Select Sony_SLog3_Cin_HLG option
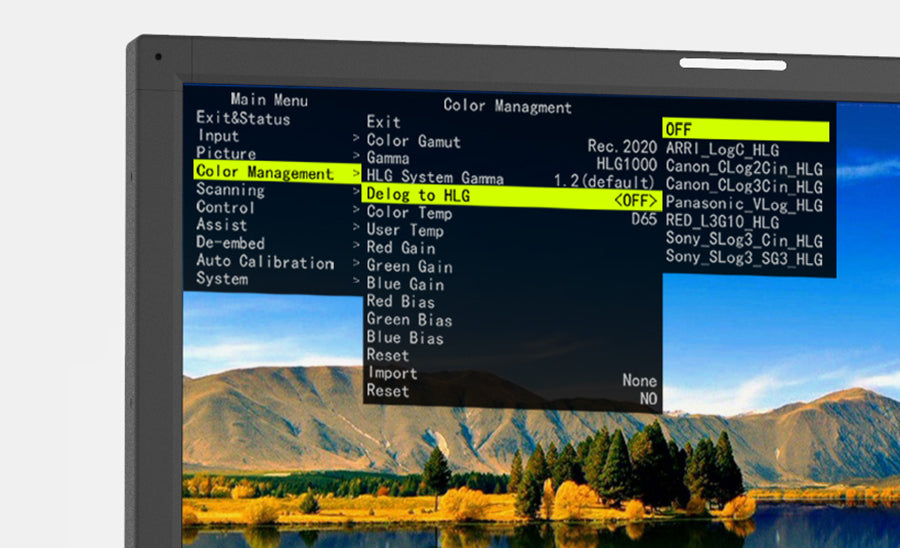The height and width of the screenshot is (548, 900). pyautogui.click(x=744, y=240)
